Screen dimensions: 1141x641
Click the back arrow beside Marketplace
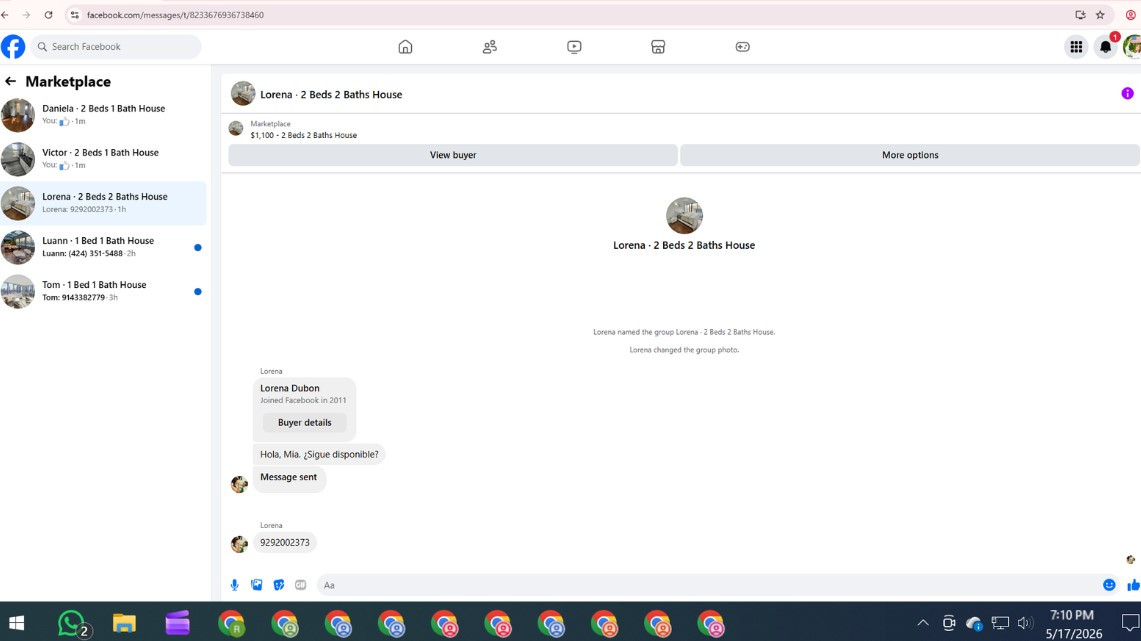tap(10, 81)
